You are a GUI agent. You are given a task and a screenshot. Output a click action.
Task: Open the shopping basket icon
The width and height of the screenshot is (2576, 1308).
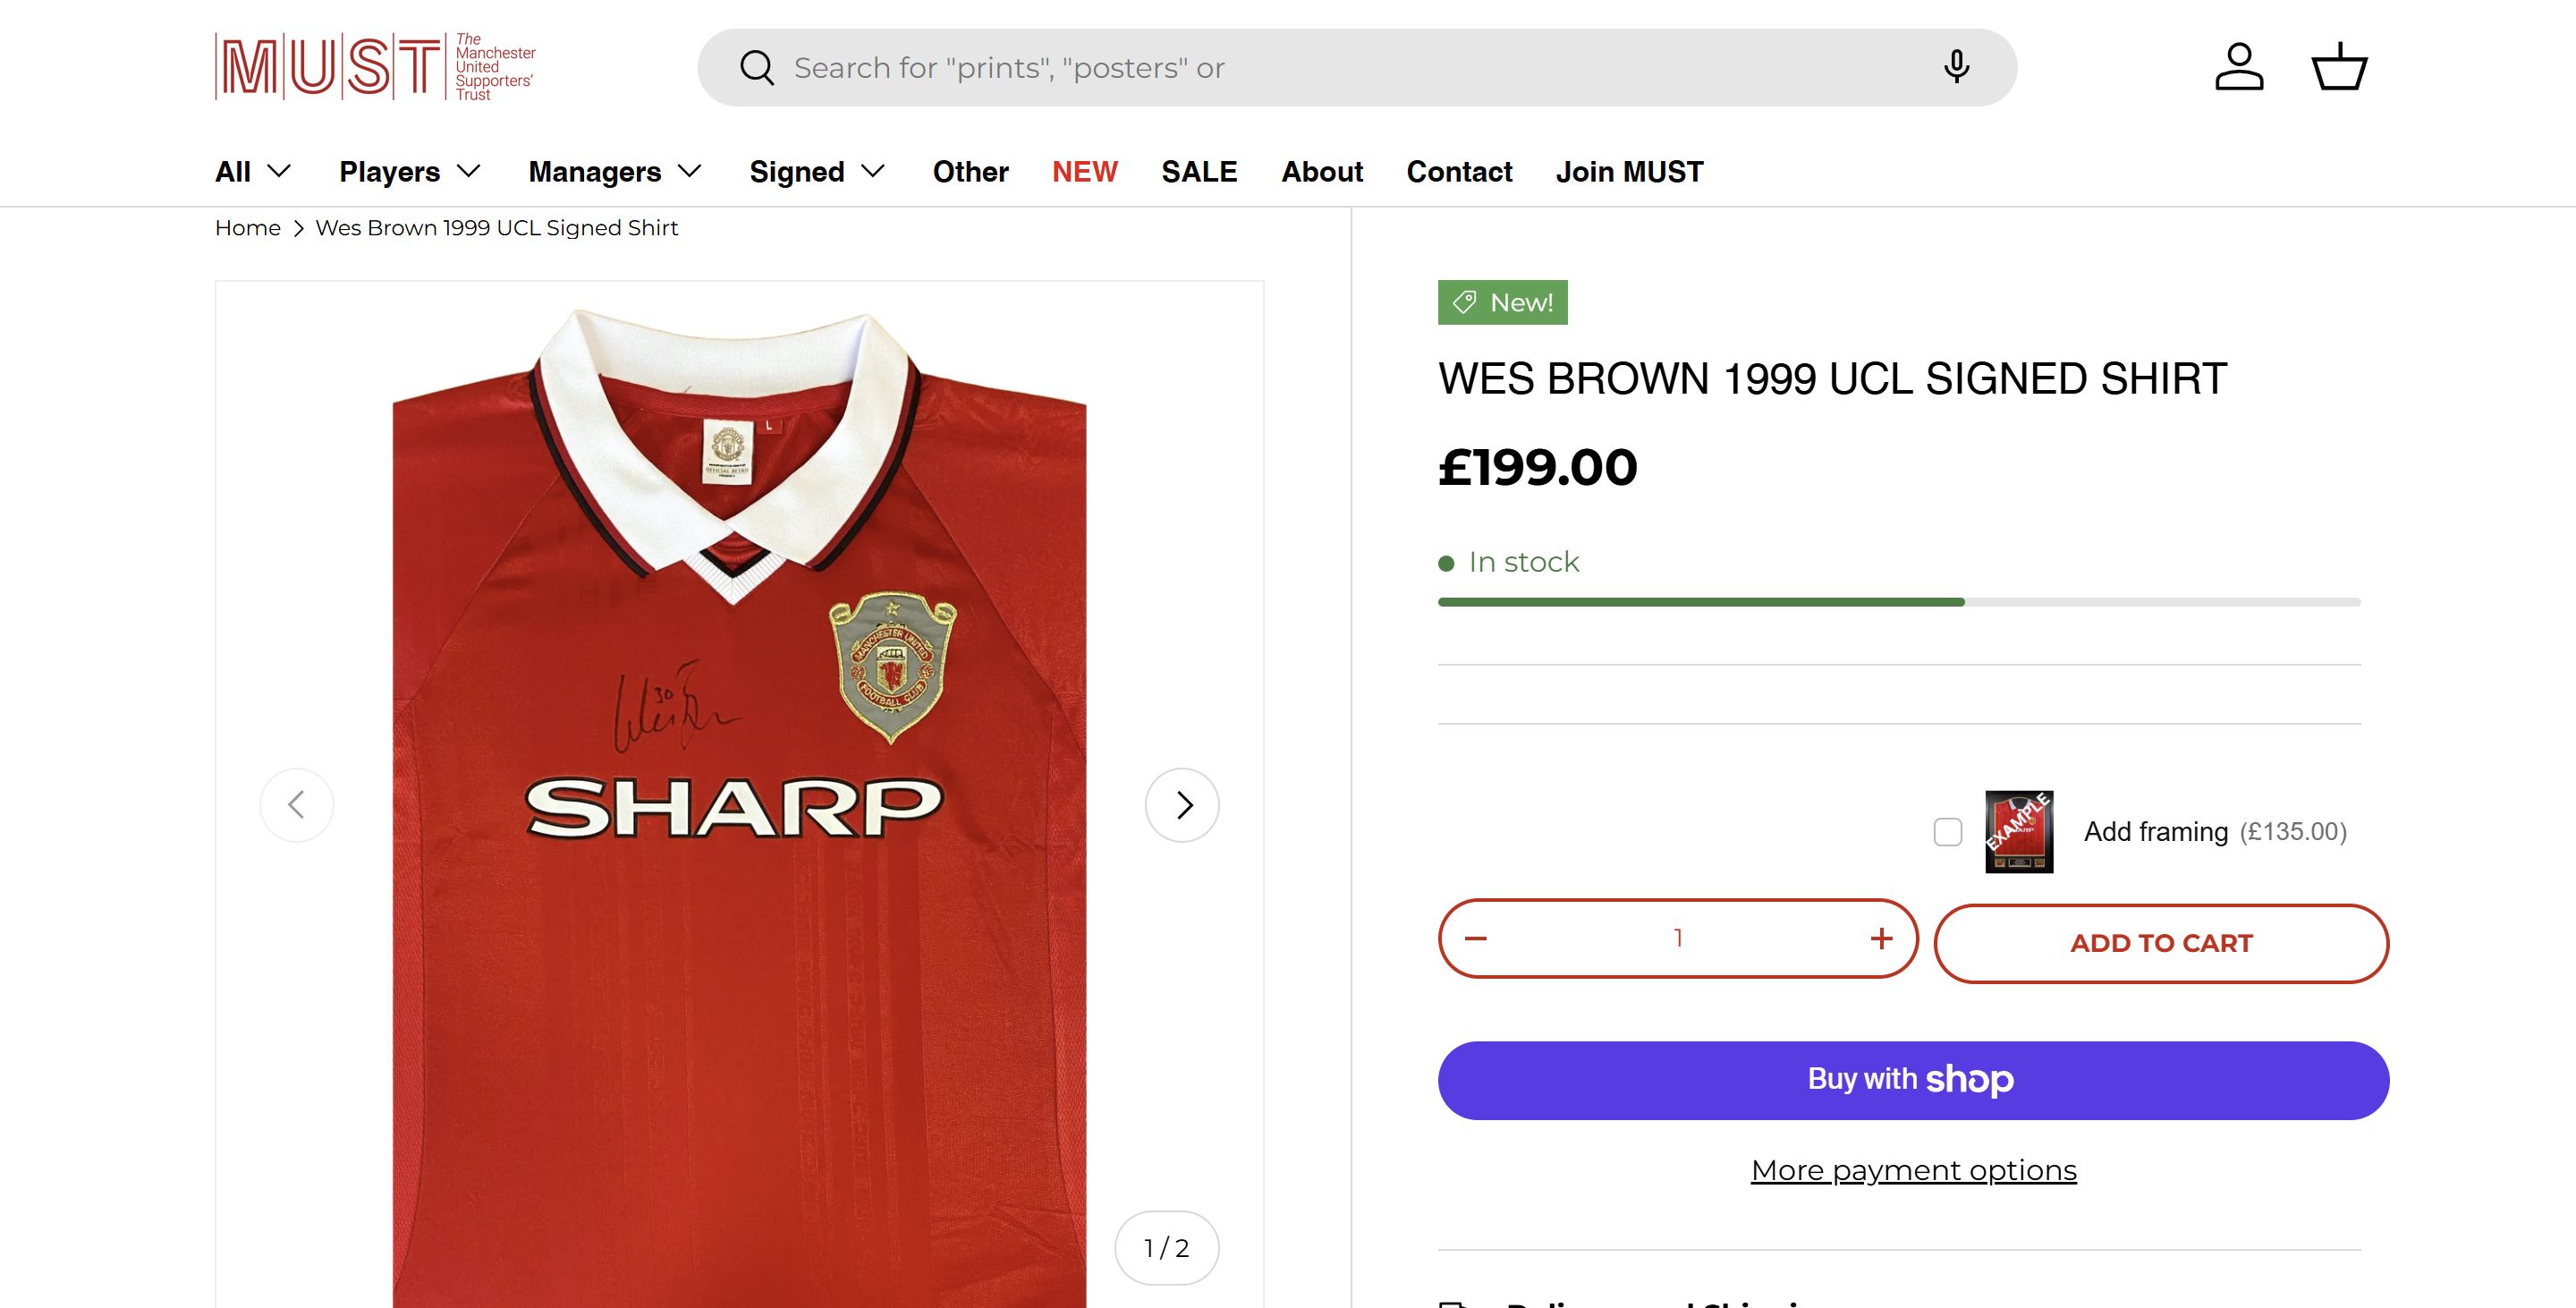pyautogui.click(x=2339, y=67)
